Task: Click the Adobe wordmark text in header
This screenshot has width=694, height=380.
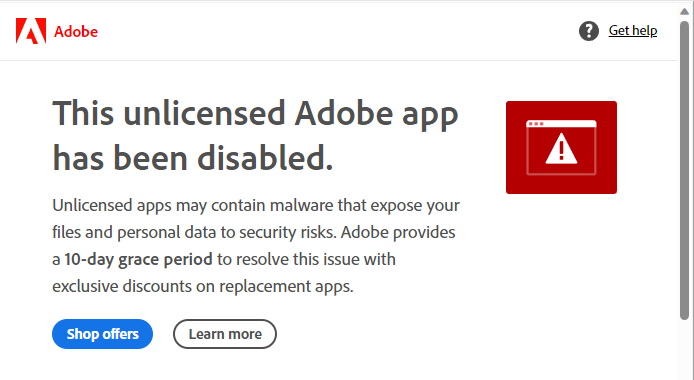Action: (76, 31)
